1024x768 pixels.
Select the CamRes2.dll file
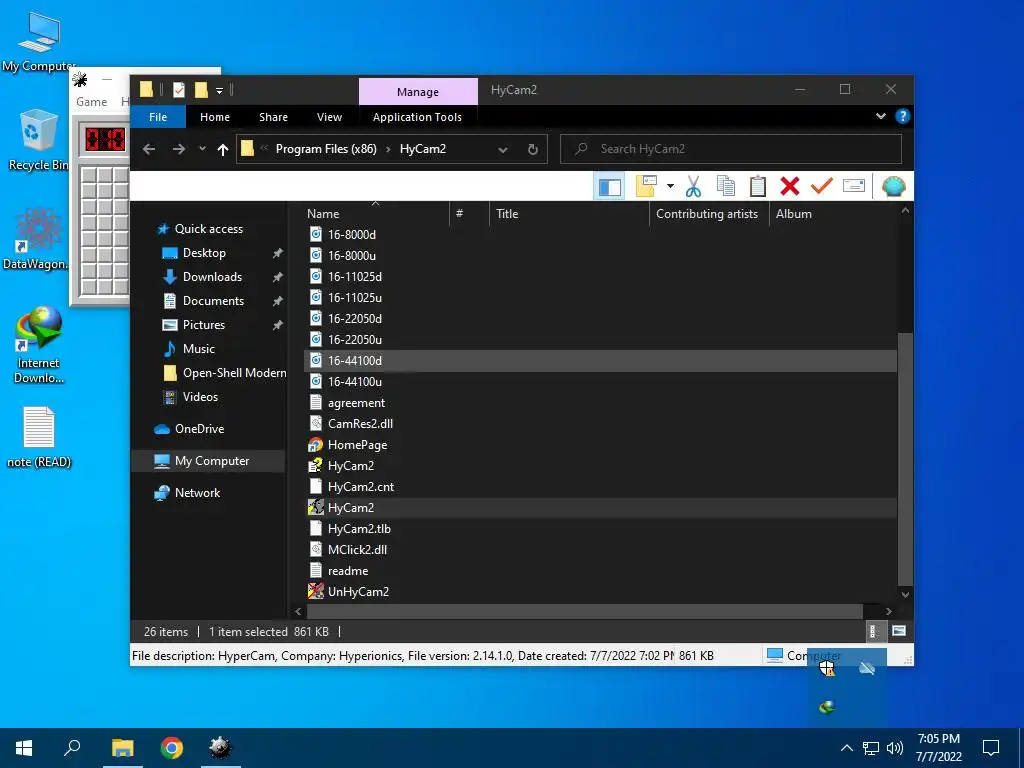click(x=360, y=424)
